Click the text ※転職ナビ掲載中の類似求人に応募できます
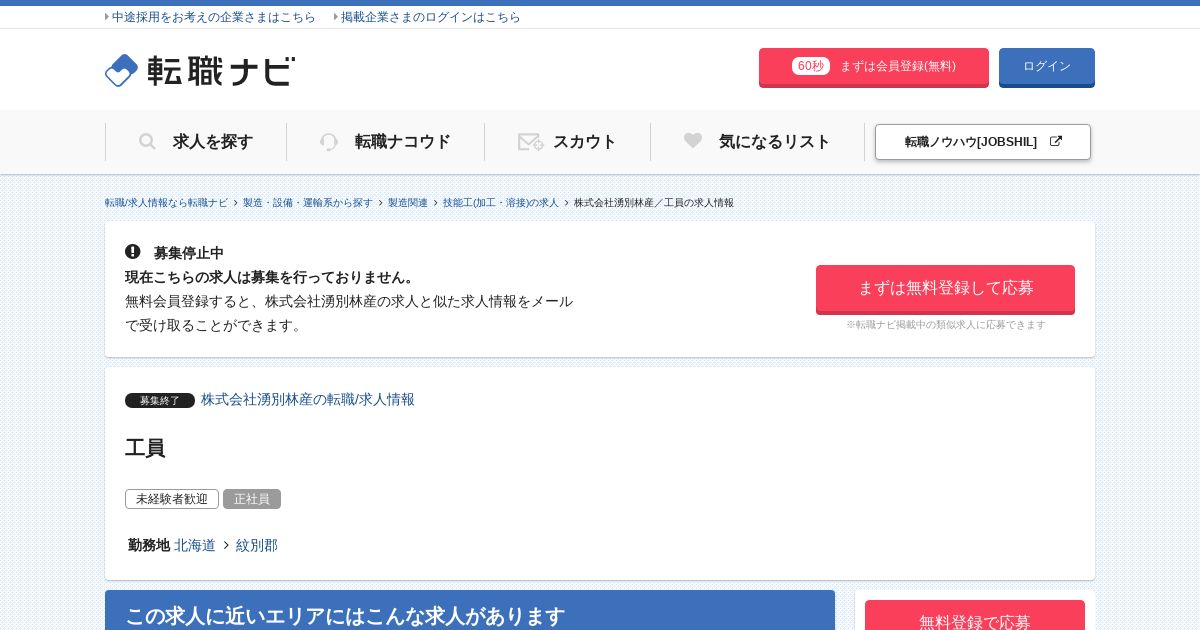Viewport: 1200px width, 630px height. click(x=946, y=325)
